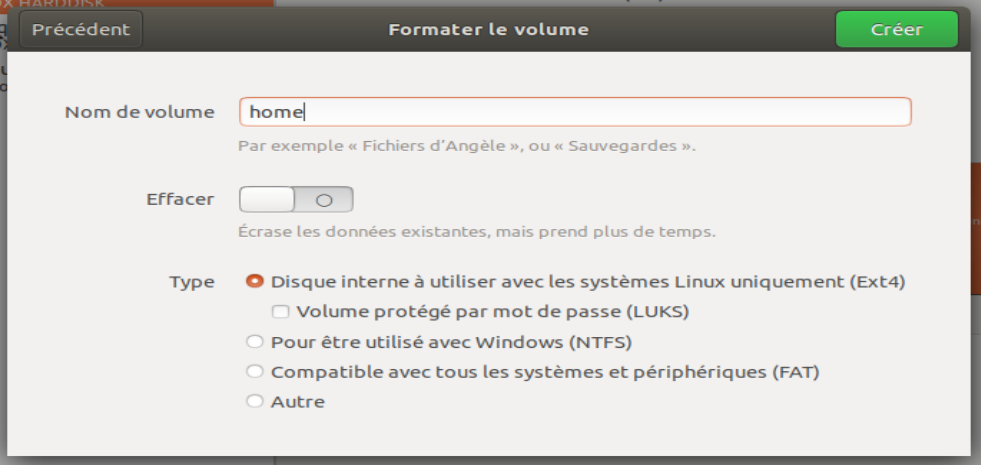Toggle the Effacer switch
Viewport: 981px width, 465px height.
(x=296, y=199)
